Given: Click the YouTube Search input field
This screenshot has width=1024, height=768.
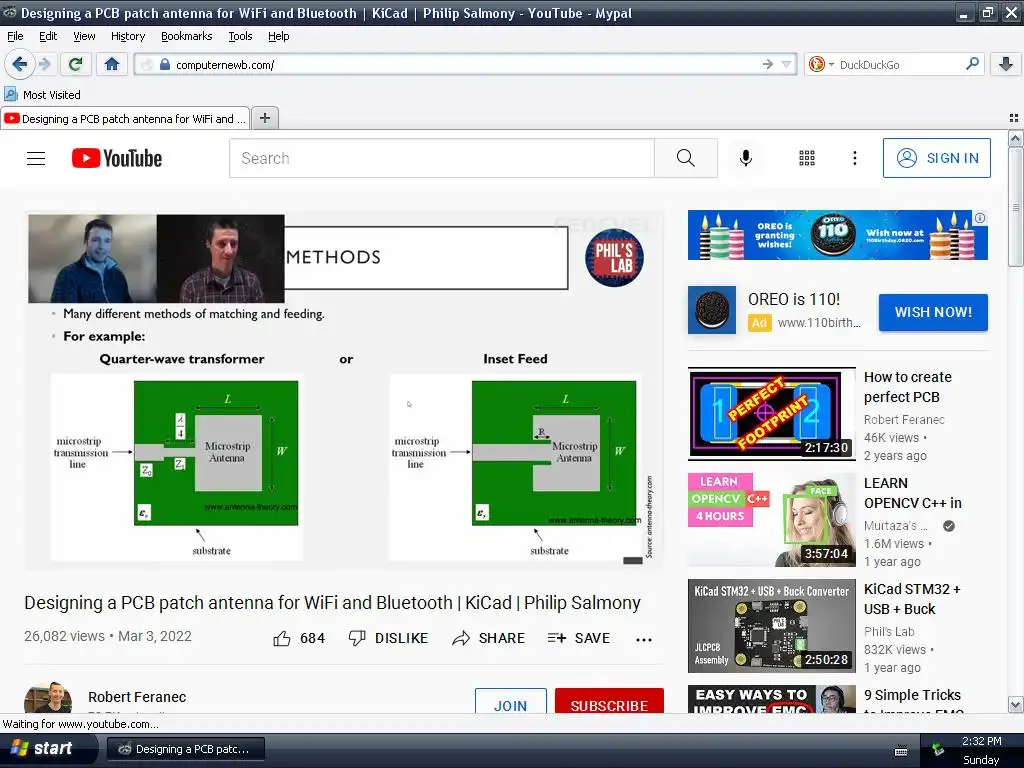Looking at the screenshot, I should coord(441,158).
